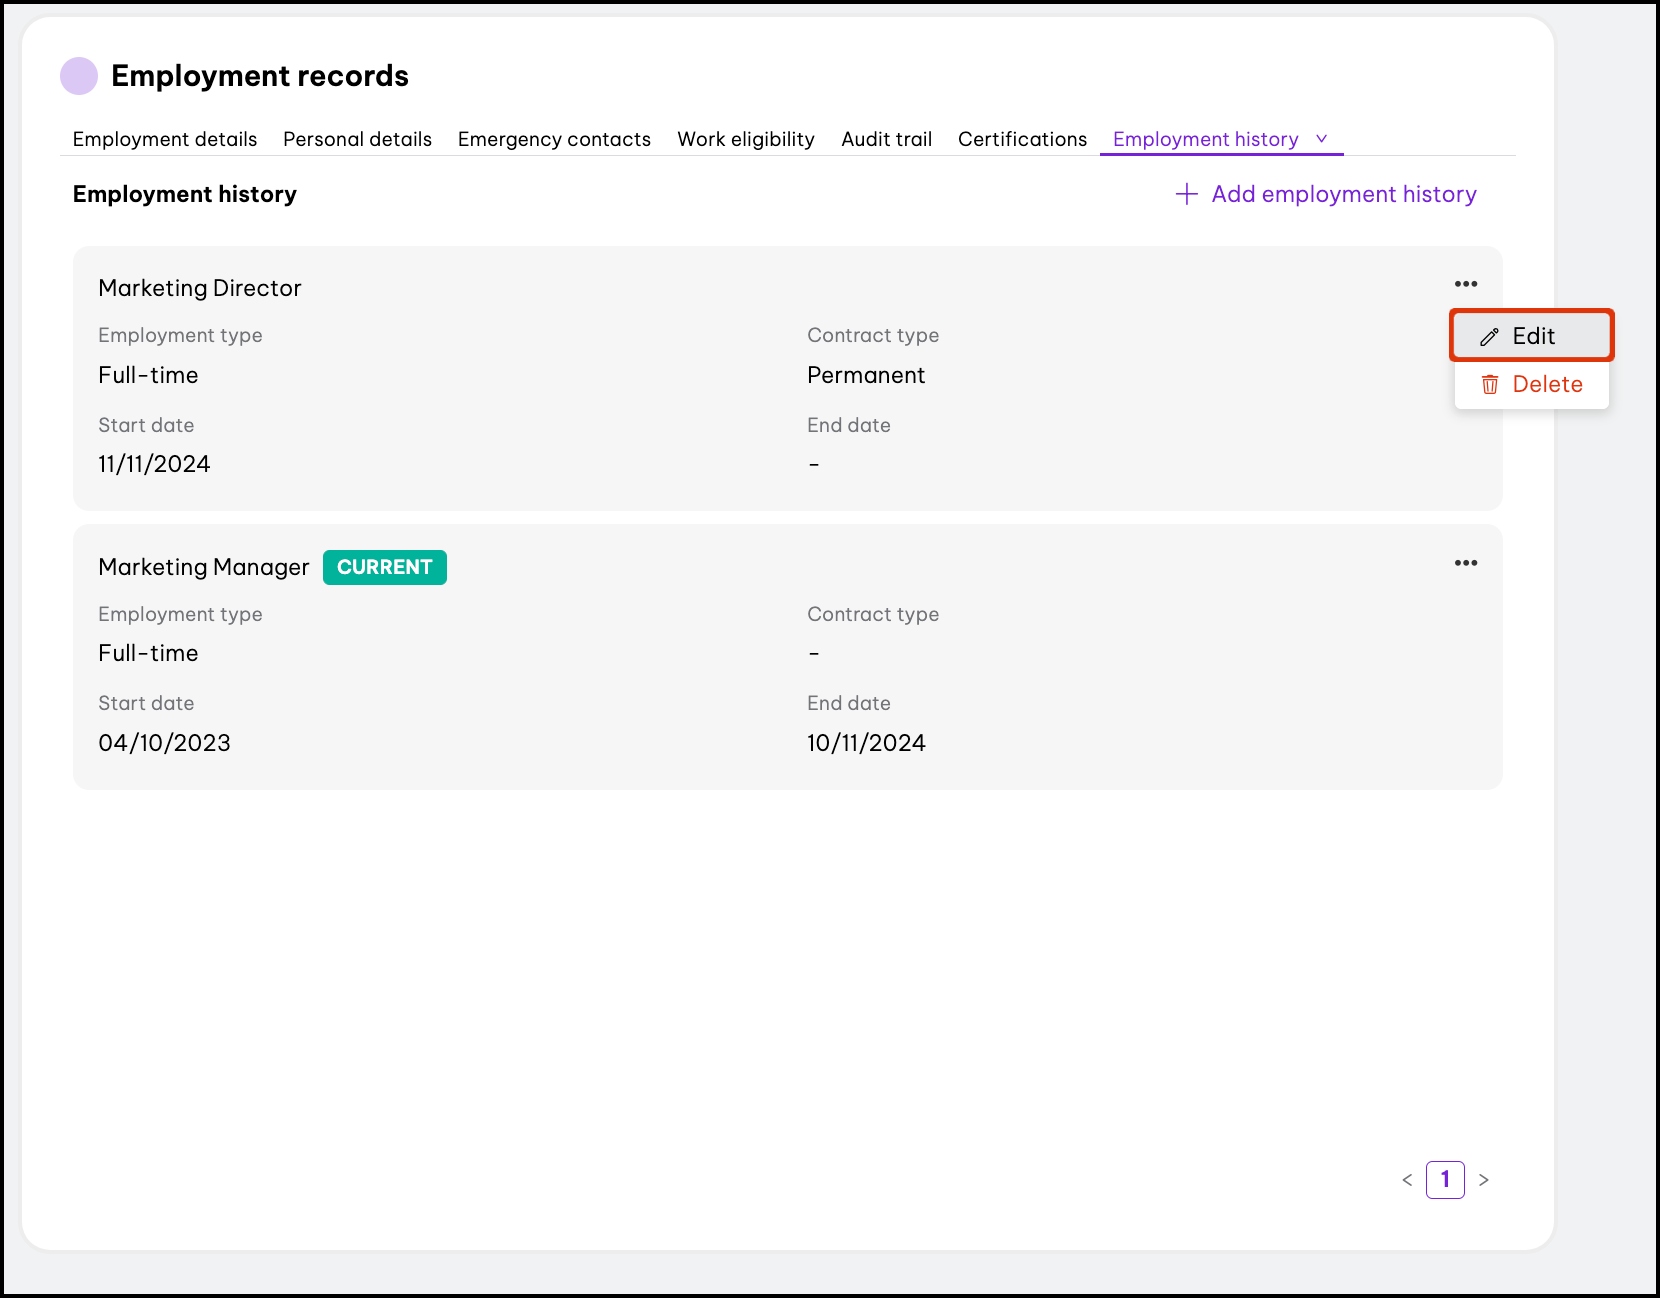Go to the previous page arrow
Image resolution: width=1660 pixels, height=1298 pixels.
click(x=1407, y=1180)
